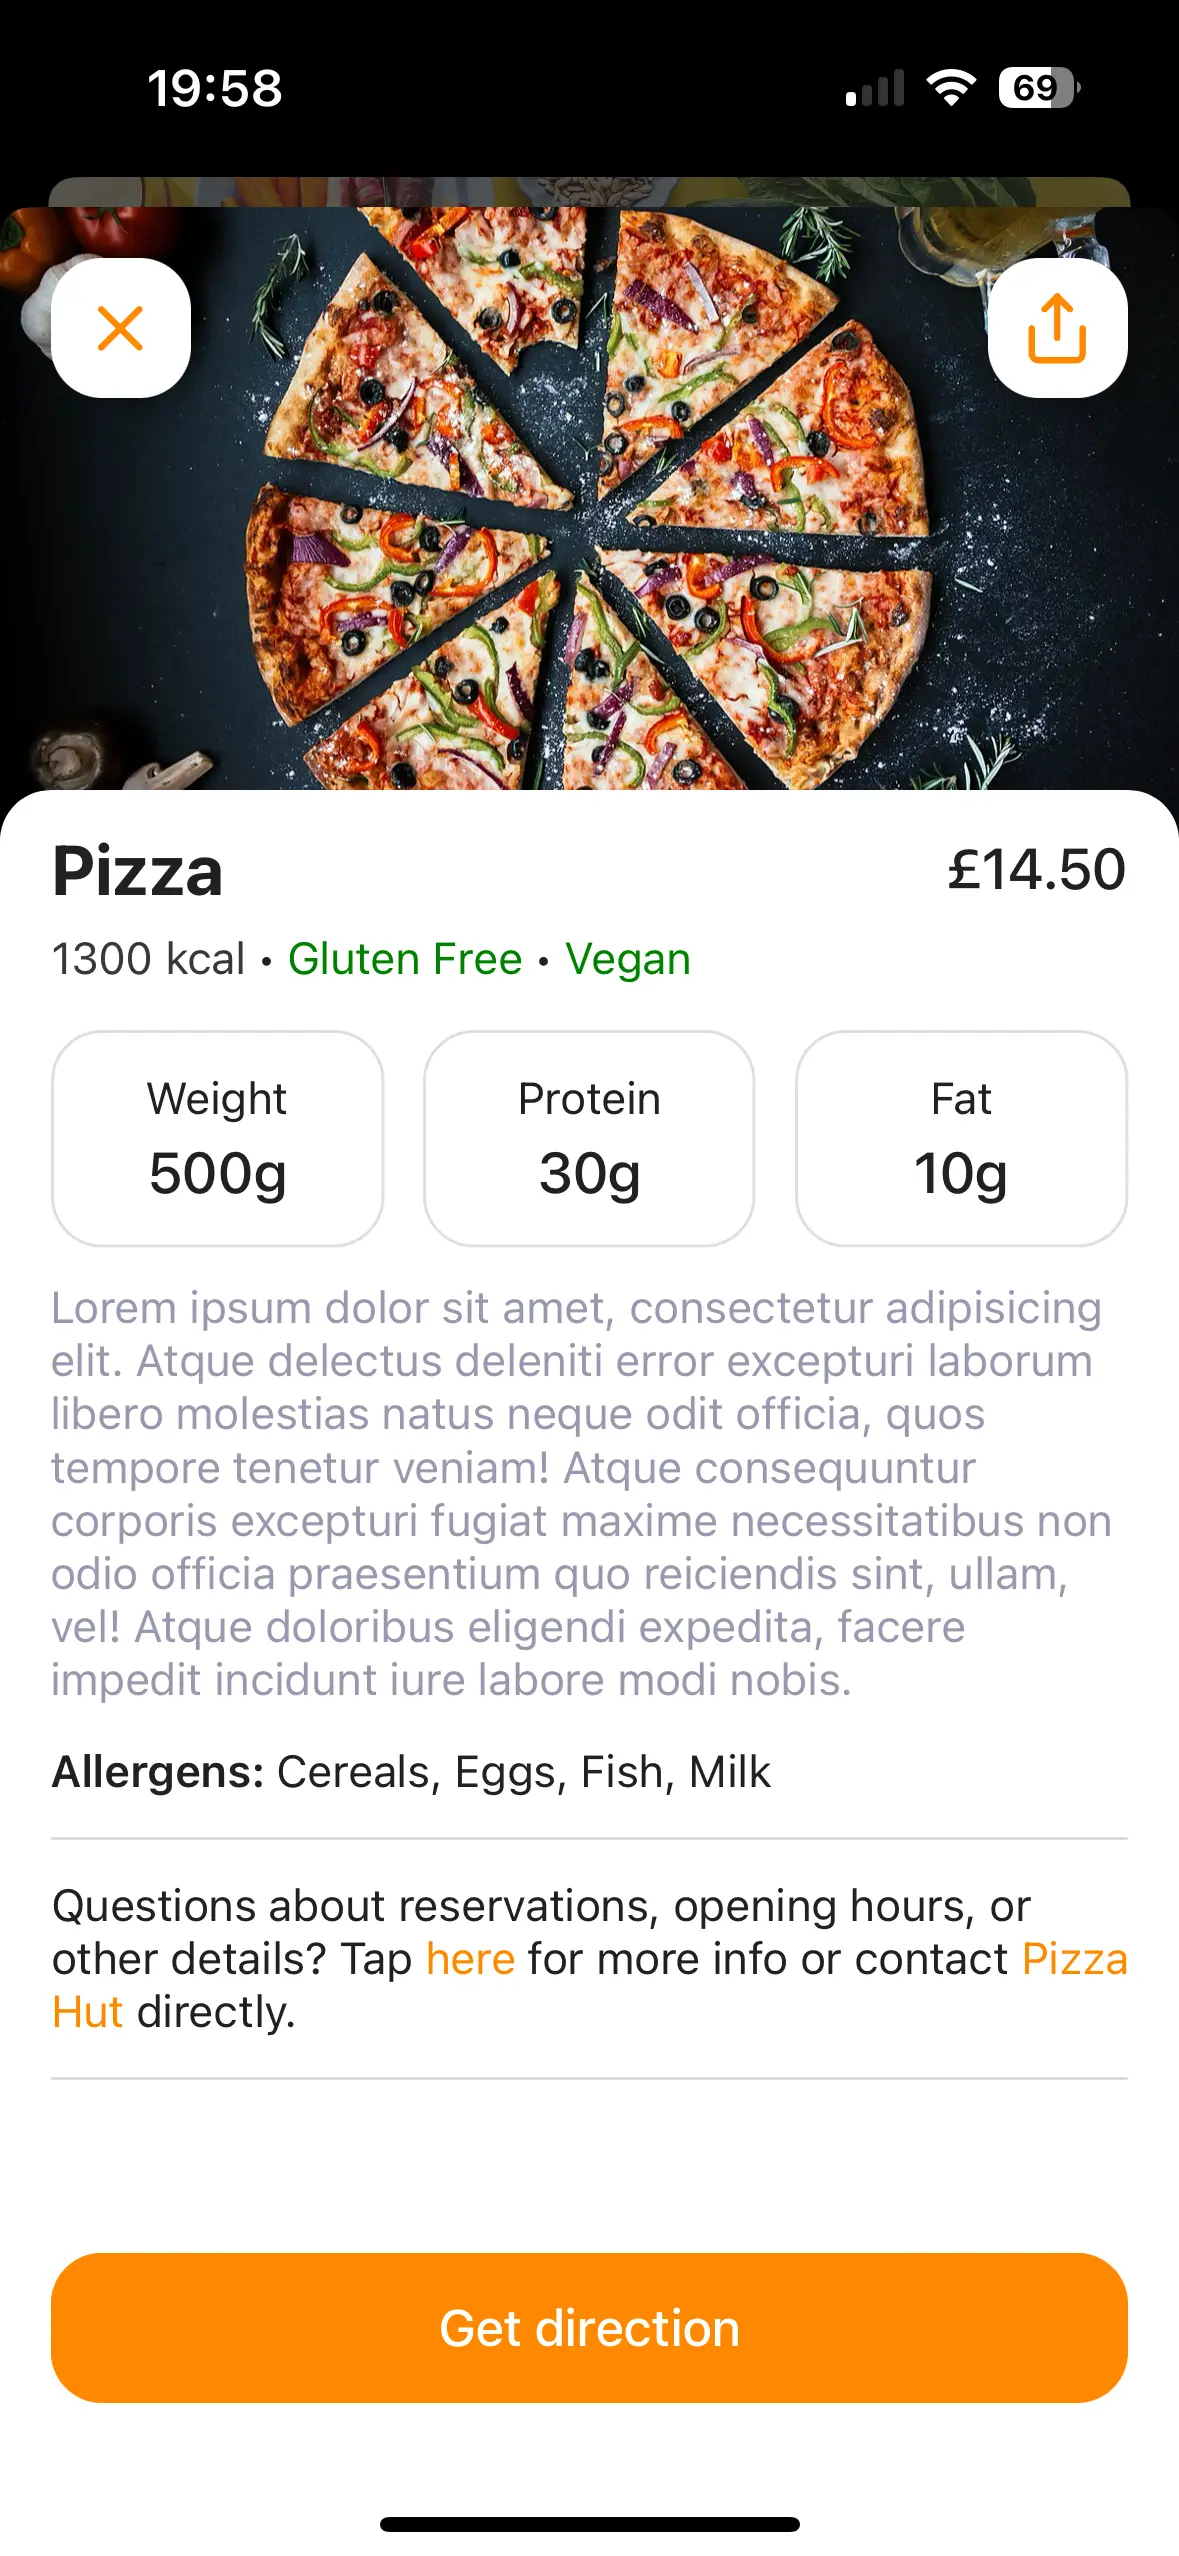The width and height of the screenshot is (1179, 2556).
Task: Open the Pizza Hut contact link
Action: [x=1074, y=1959]
